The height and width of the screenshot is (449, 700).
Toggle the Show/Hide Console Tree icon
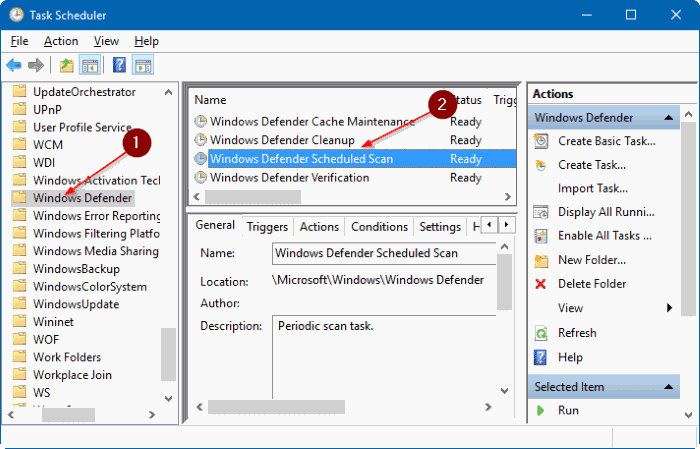90,66
